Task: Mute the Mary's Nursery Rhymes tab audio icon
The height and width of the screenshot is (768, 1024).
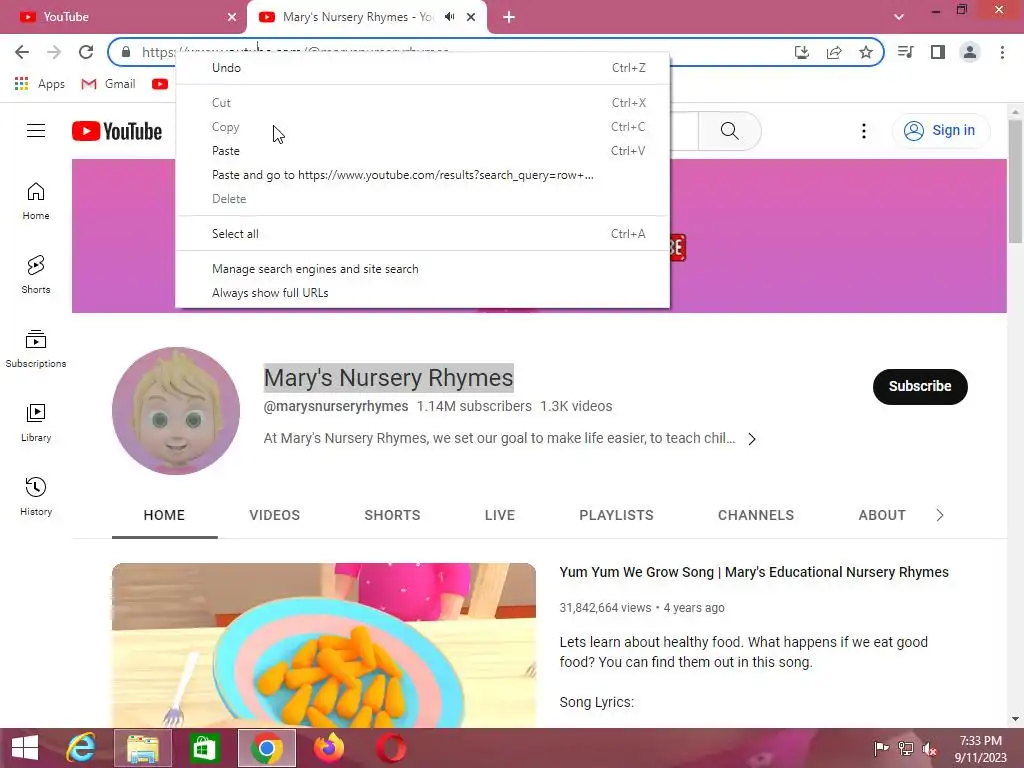Action: coord(449,17)
